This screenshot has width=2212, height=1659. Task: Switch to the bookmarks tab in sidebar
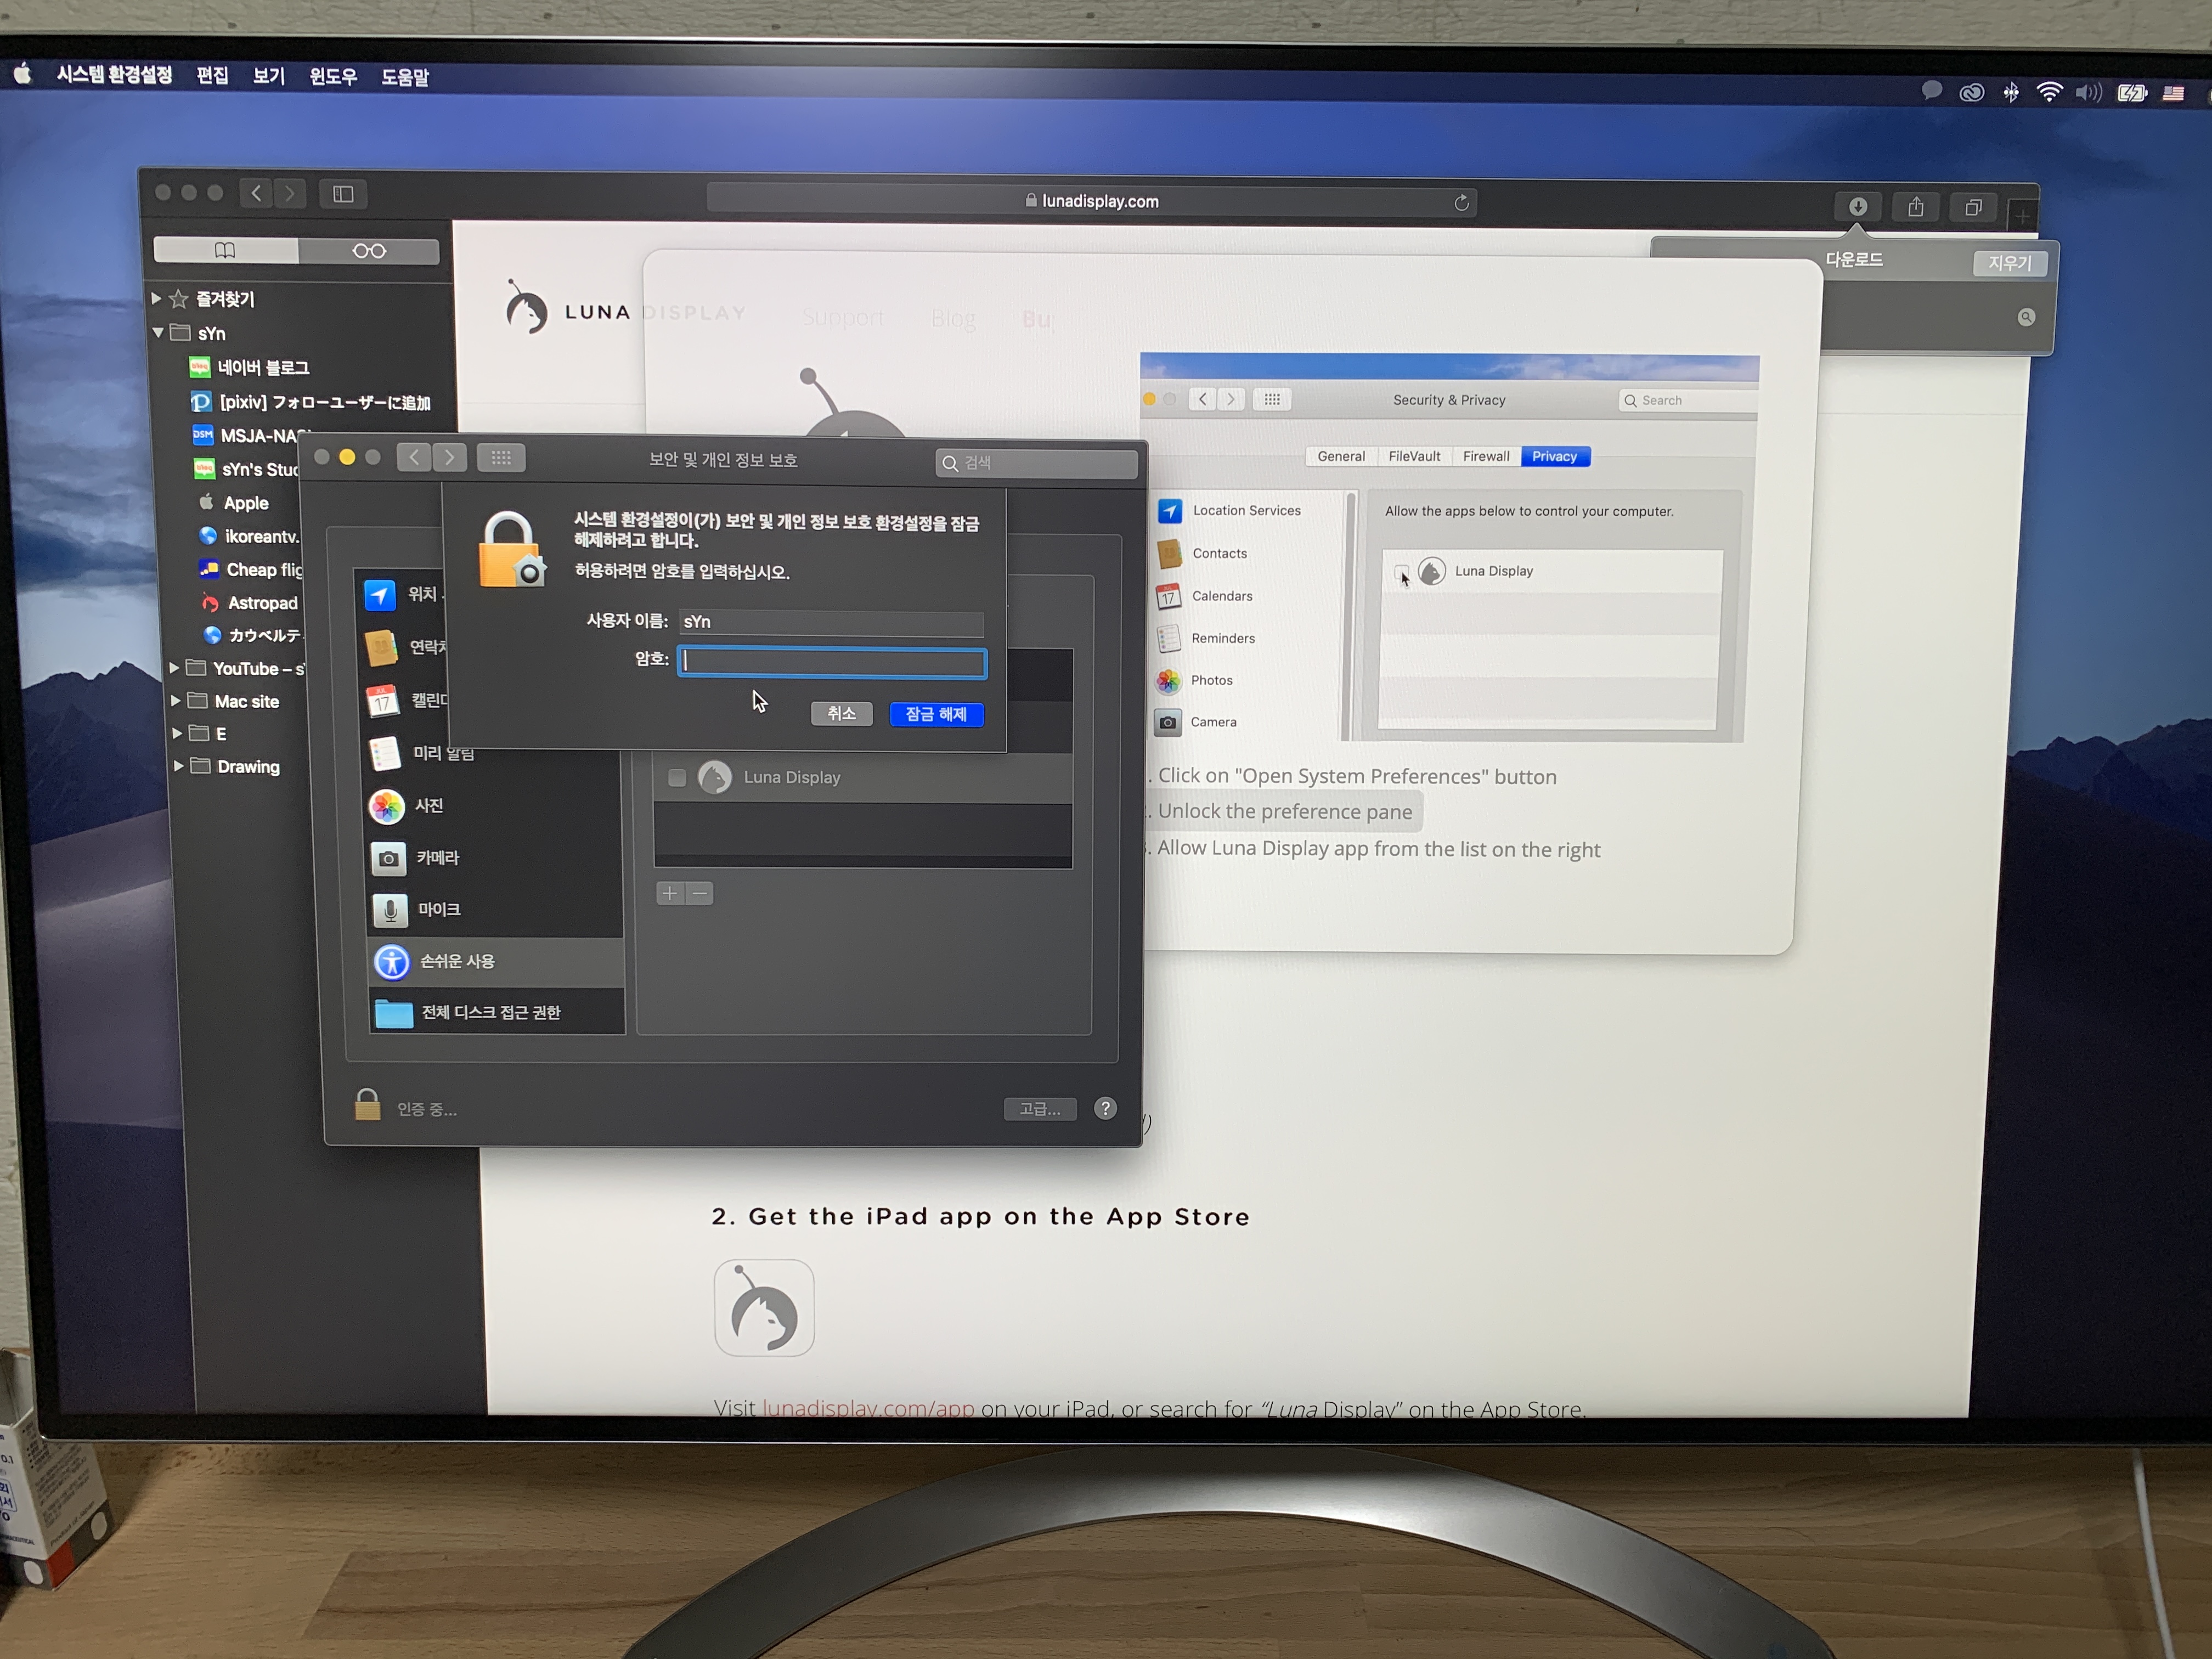(x=226, y=250)
